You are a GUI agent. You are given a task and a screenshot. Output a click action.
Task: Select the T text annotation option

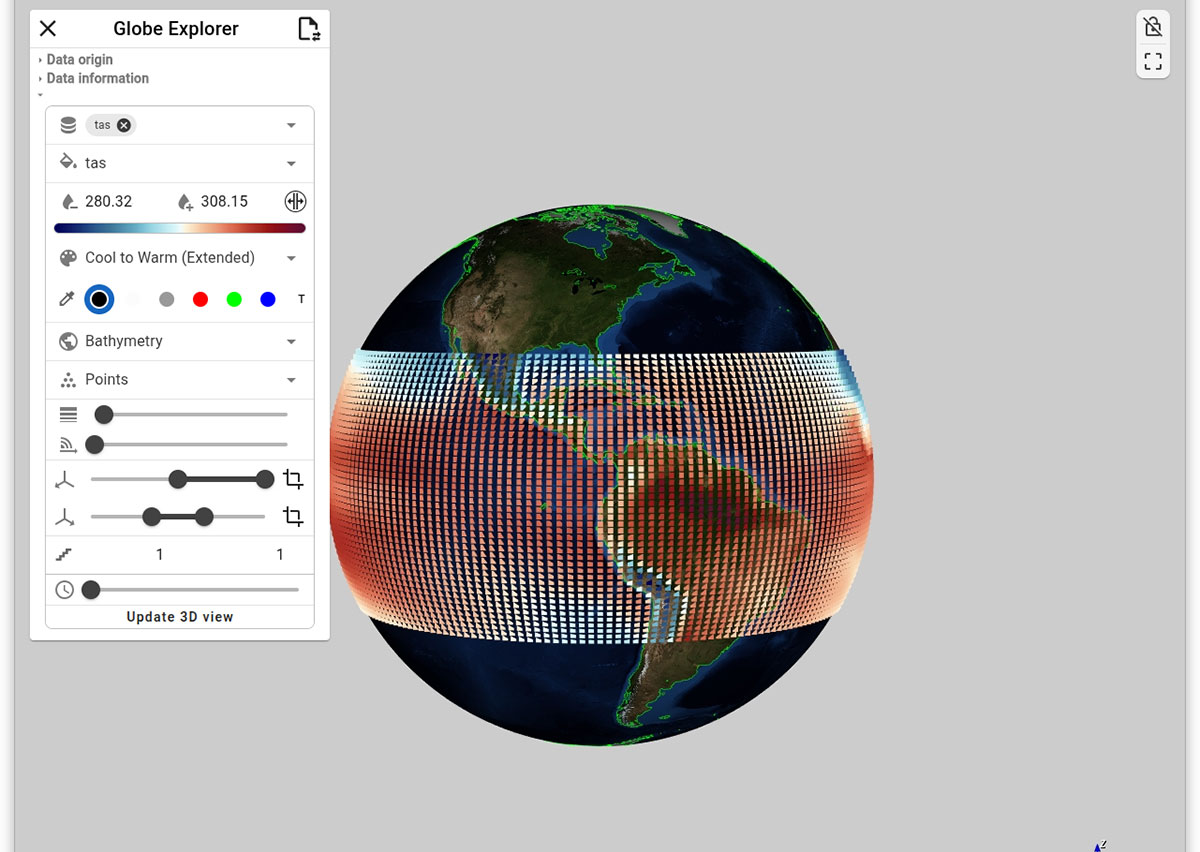299,299
